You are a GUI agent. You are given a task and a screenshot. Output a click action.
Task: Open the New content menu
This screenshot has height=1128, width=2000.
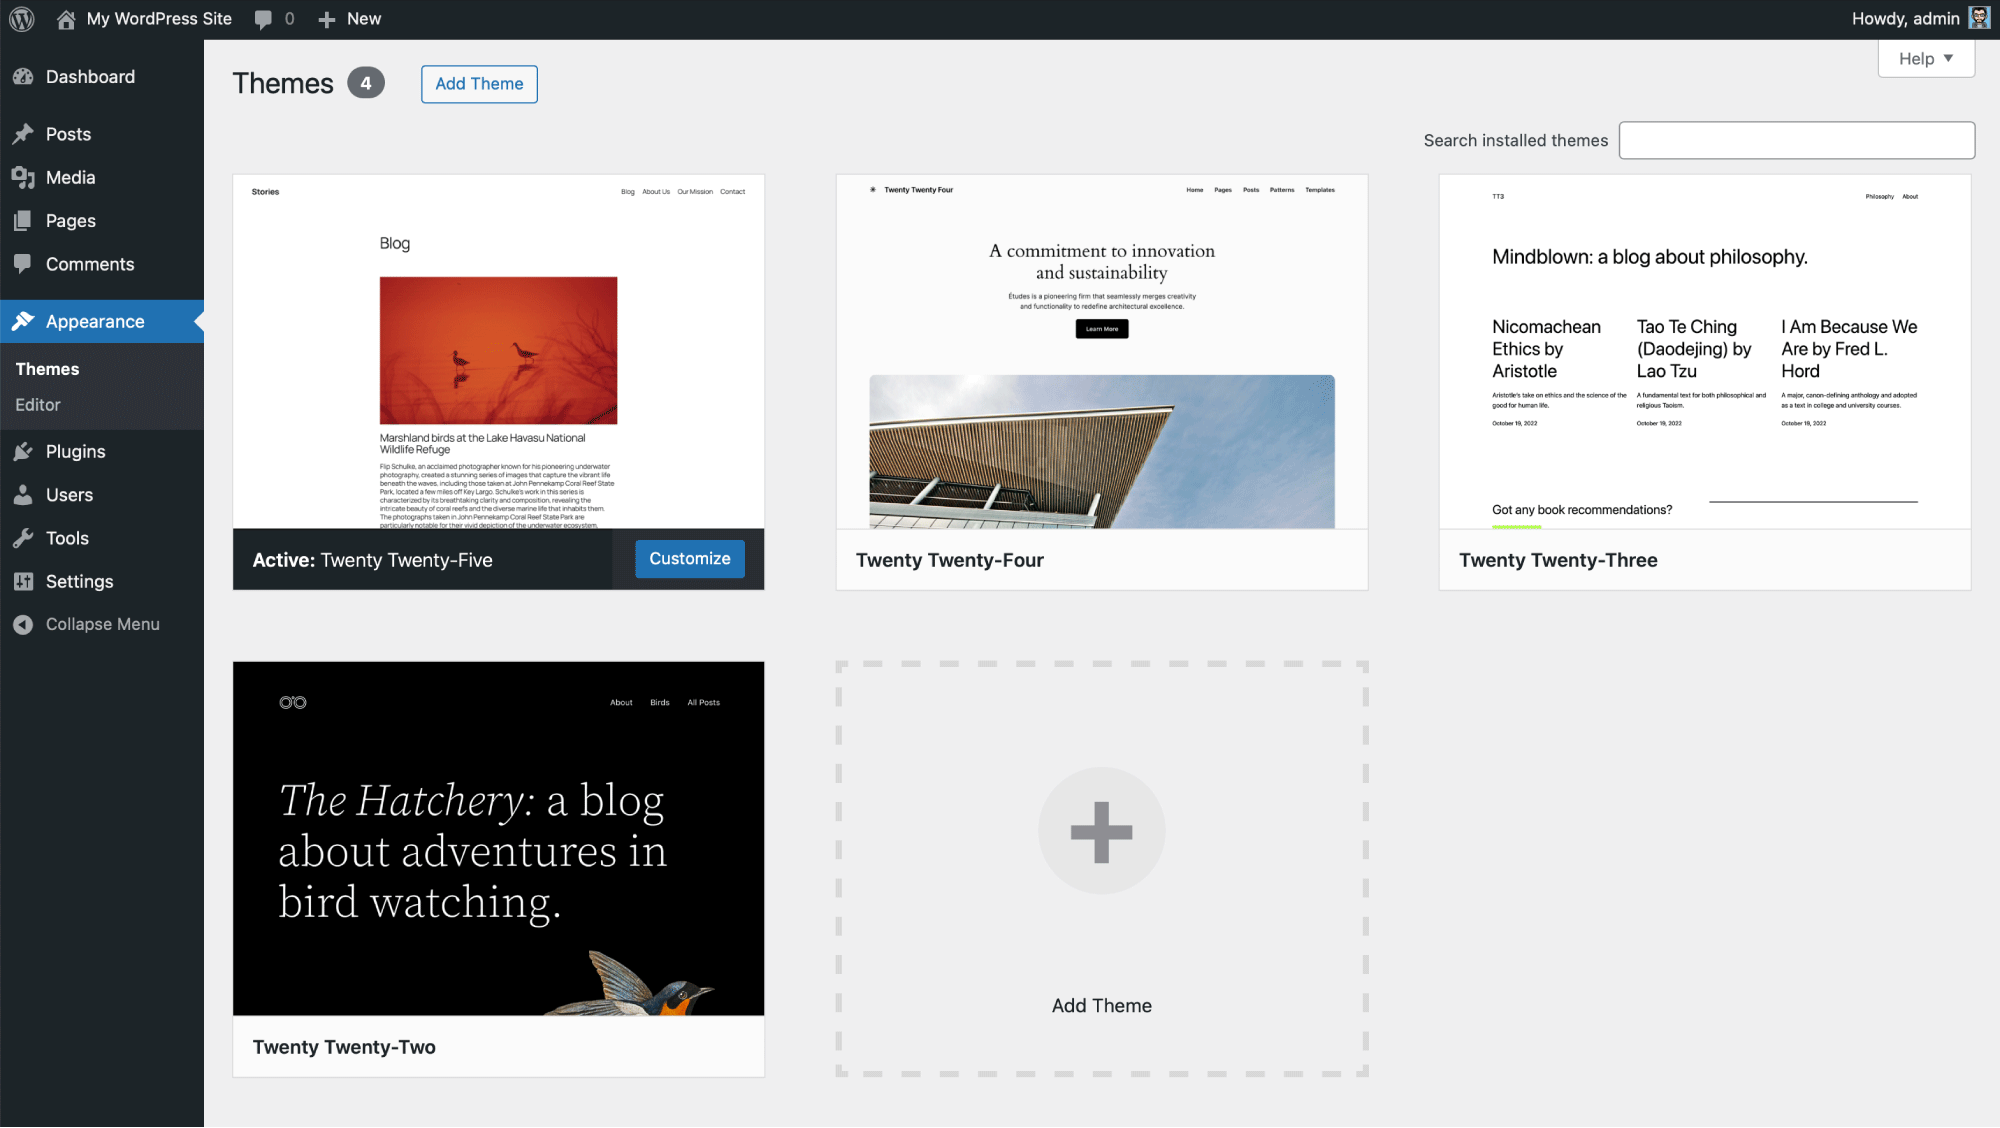coord(350,19)
